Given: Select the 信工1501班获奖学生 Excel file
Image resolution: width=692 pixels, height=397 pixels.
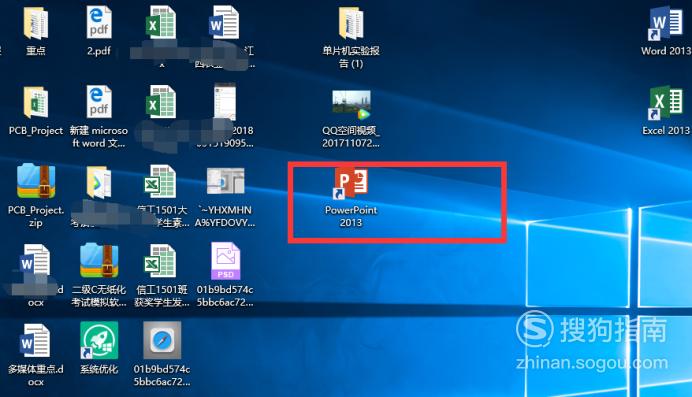Looking at the screenshot, I should click(x=161, y=261).
